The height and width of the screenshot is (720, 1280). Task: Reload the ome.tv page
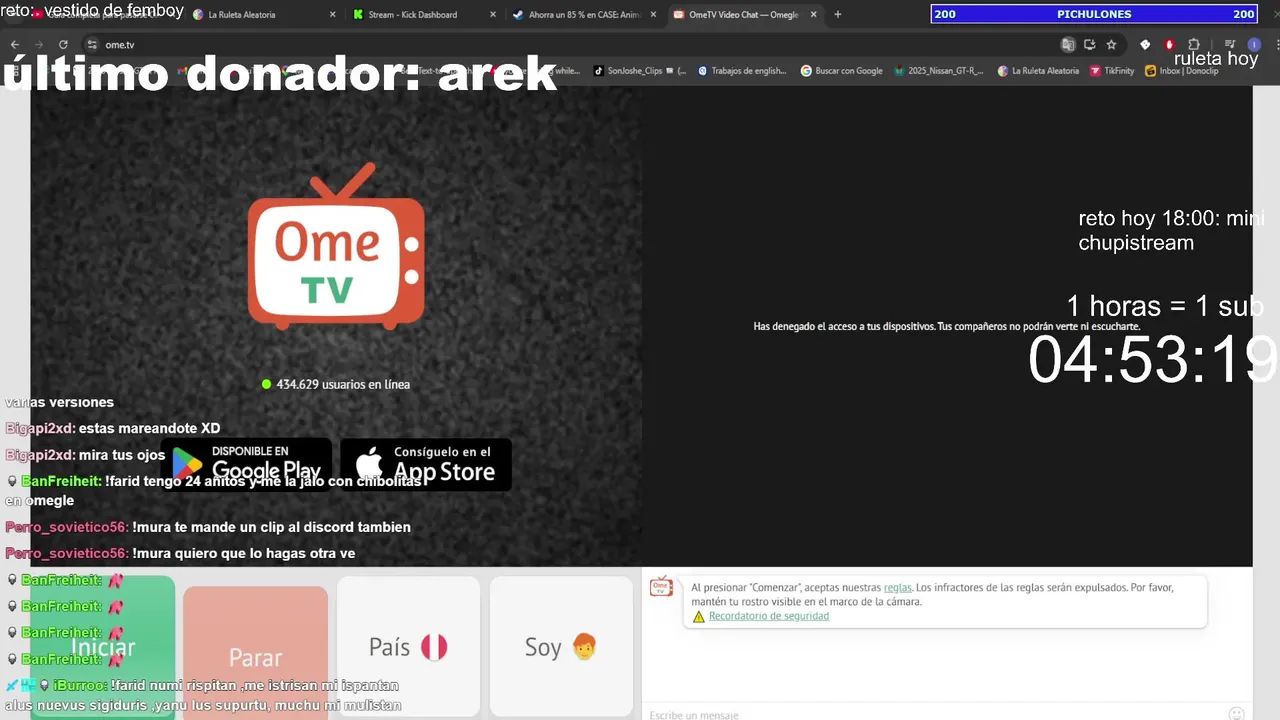click(63, 45)
